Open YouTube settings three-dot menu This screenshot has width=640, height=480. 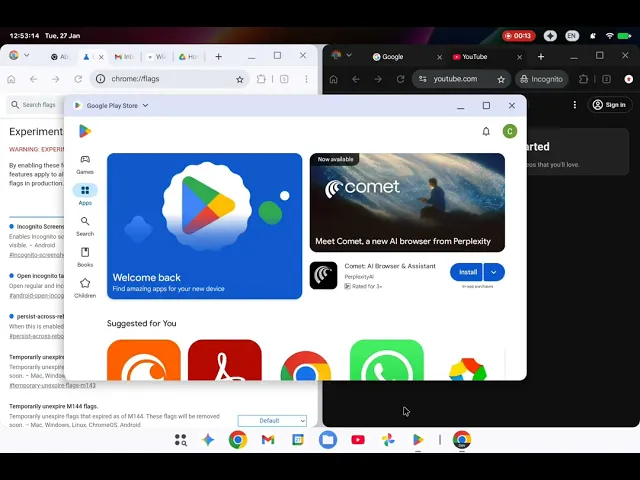click(575, 105)
